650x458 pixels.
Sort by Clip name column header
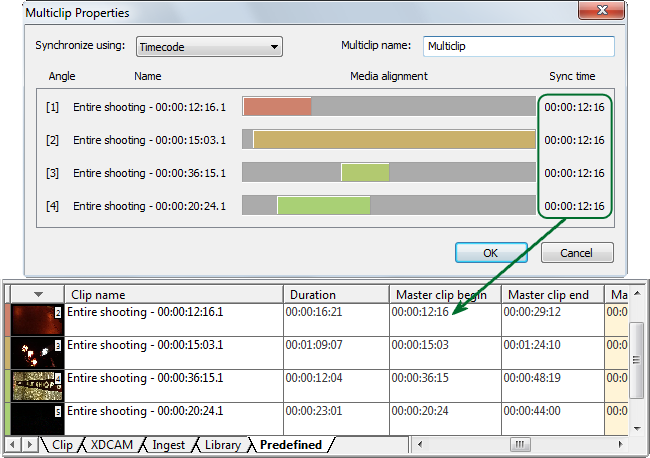point(174,295)
